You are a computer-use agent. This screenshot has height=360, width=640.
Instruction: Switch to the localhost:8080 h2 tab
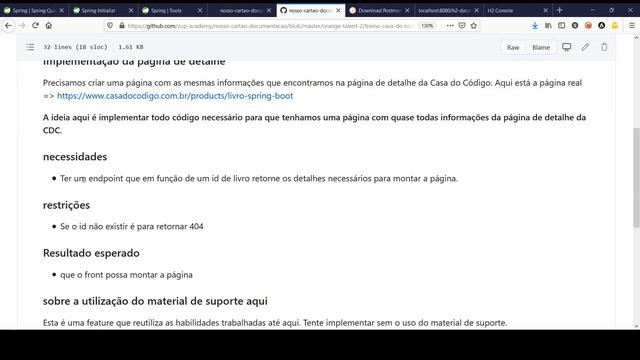point(449,10)
